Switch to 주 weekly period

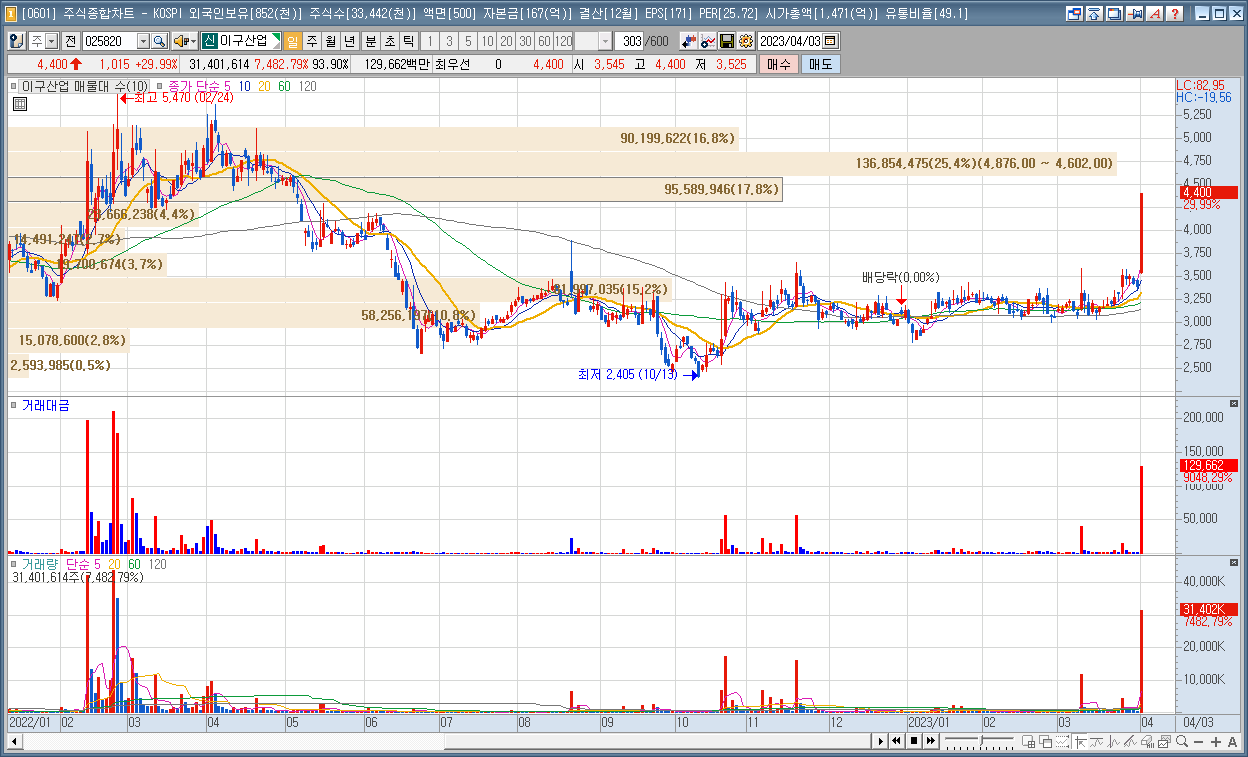pyautogui.click(x=312, y=41)
